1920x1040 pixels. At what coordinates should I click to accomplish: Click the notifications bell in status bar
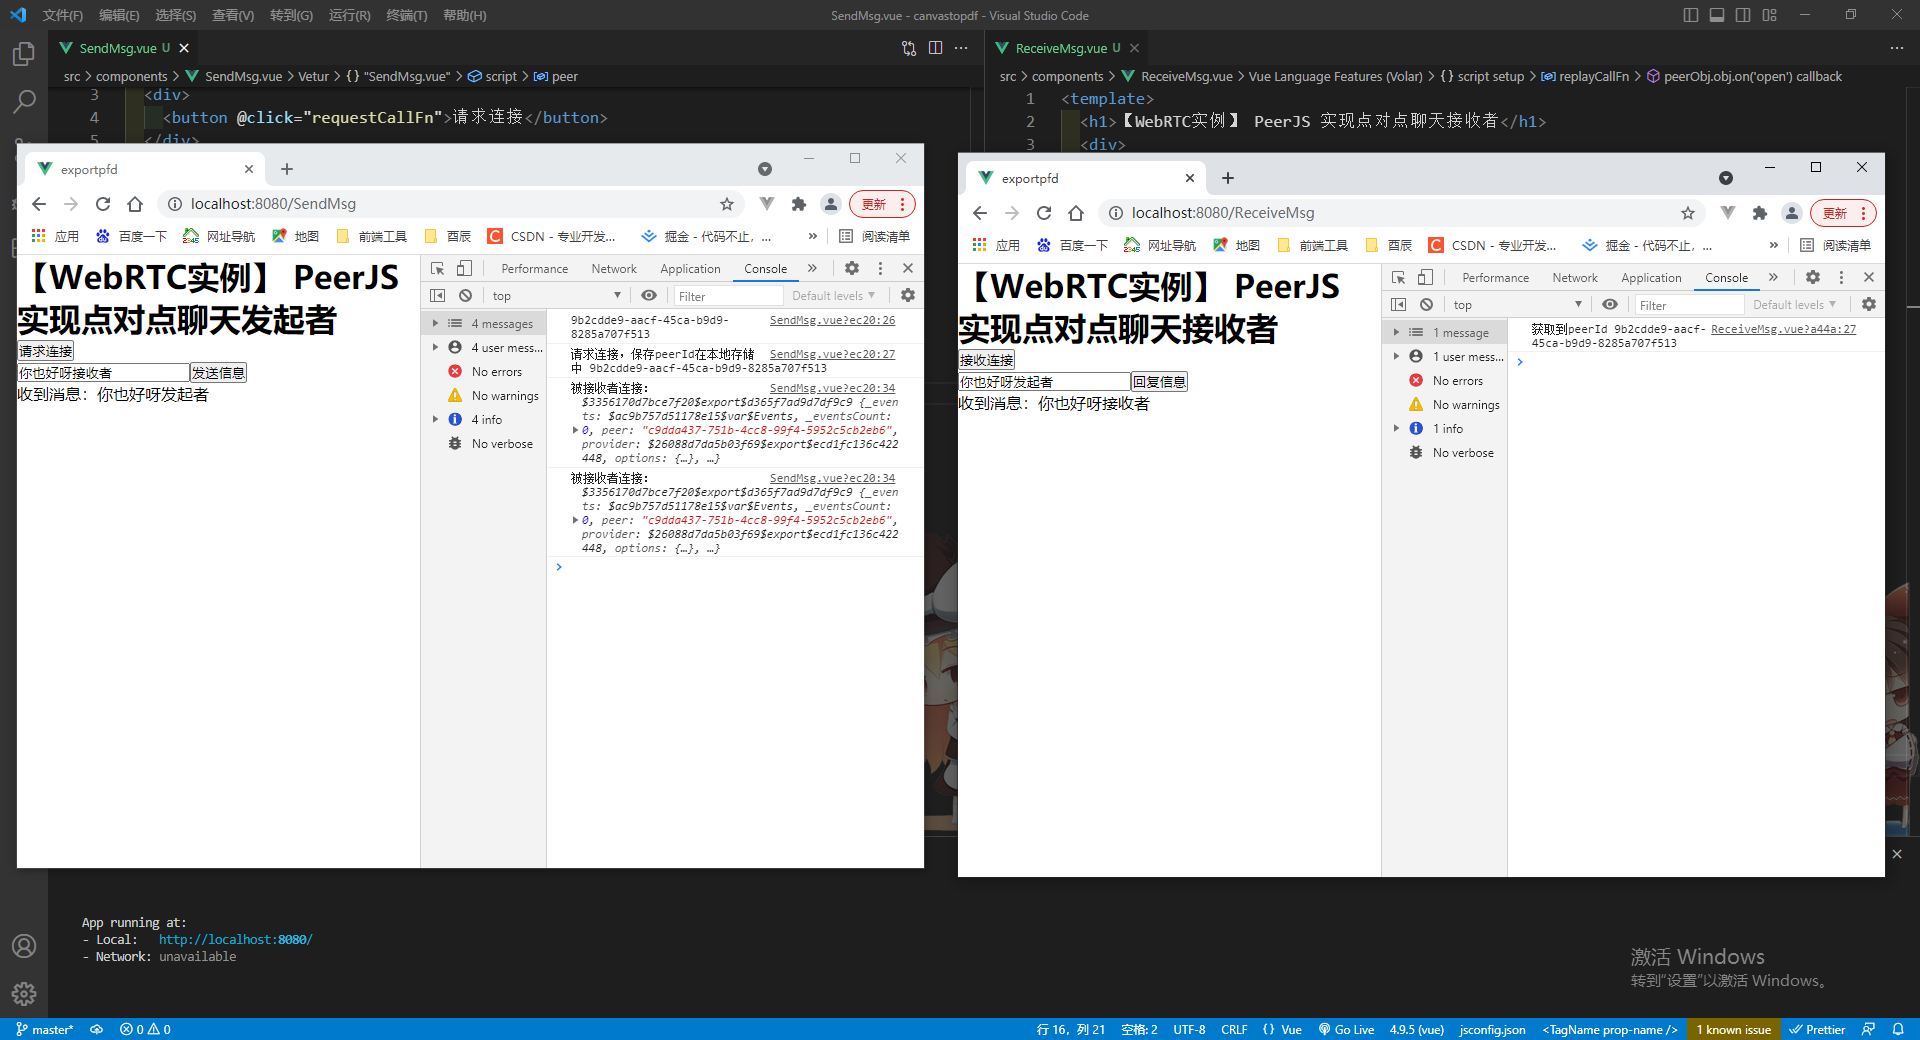[x=1898, y=1029]
